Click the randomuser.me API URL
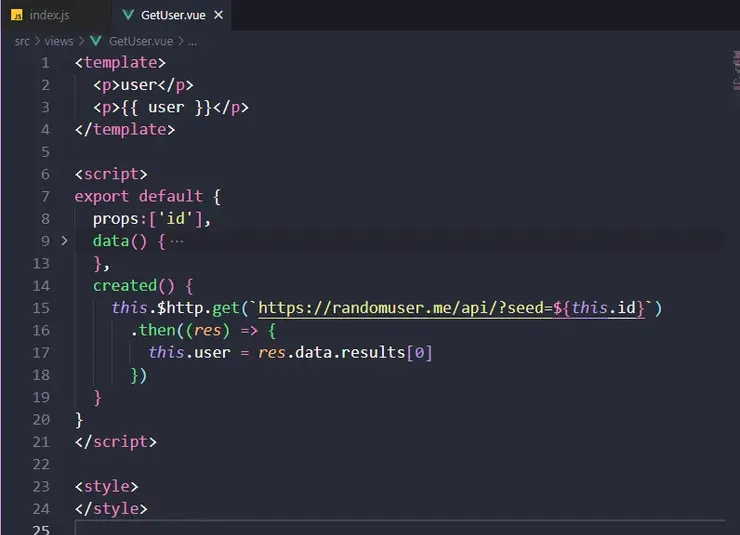The image size is (740, 535). pyautogui.click(x=451, y=308)
